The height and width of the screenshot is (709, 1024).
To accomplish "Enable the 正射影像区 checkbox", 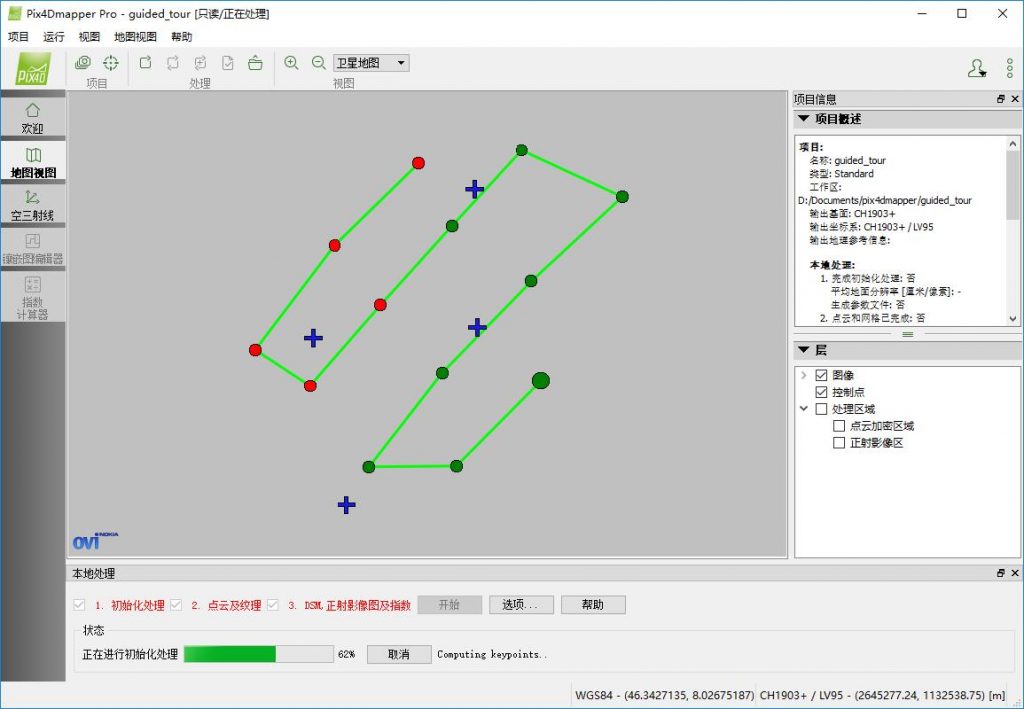I will pyautogui.click(x=839, y=443).
